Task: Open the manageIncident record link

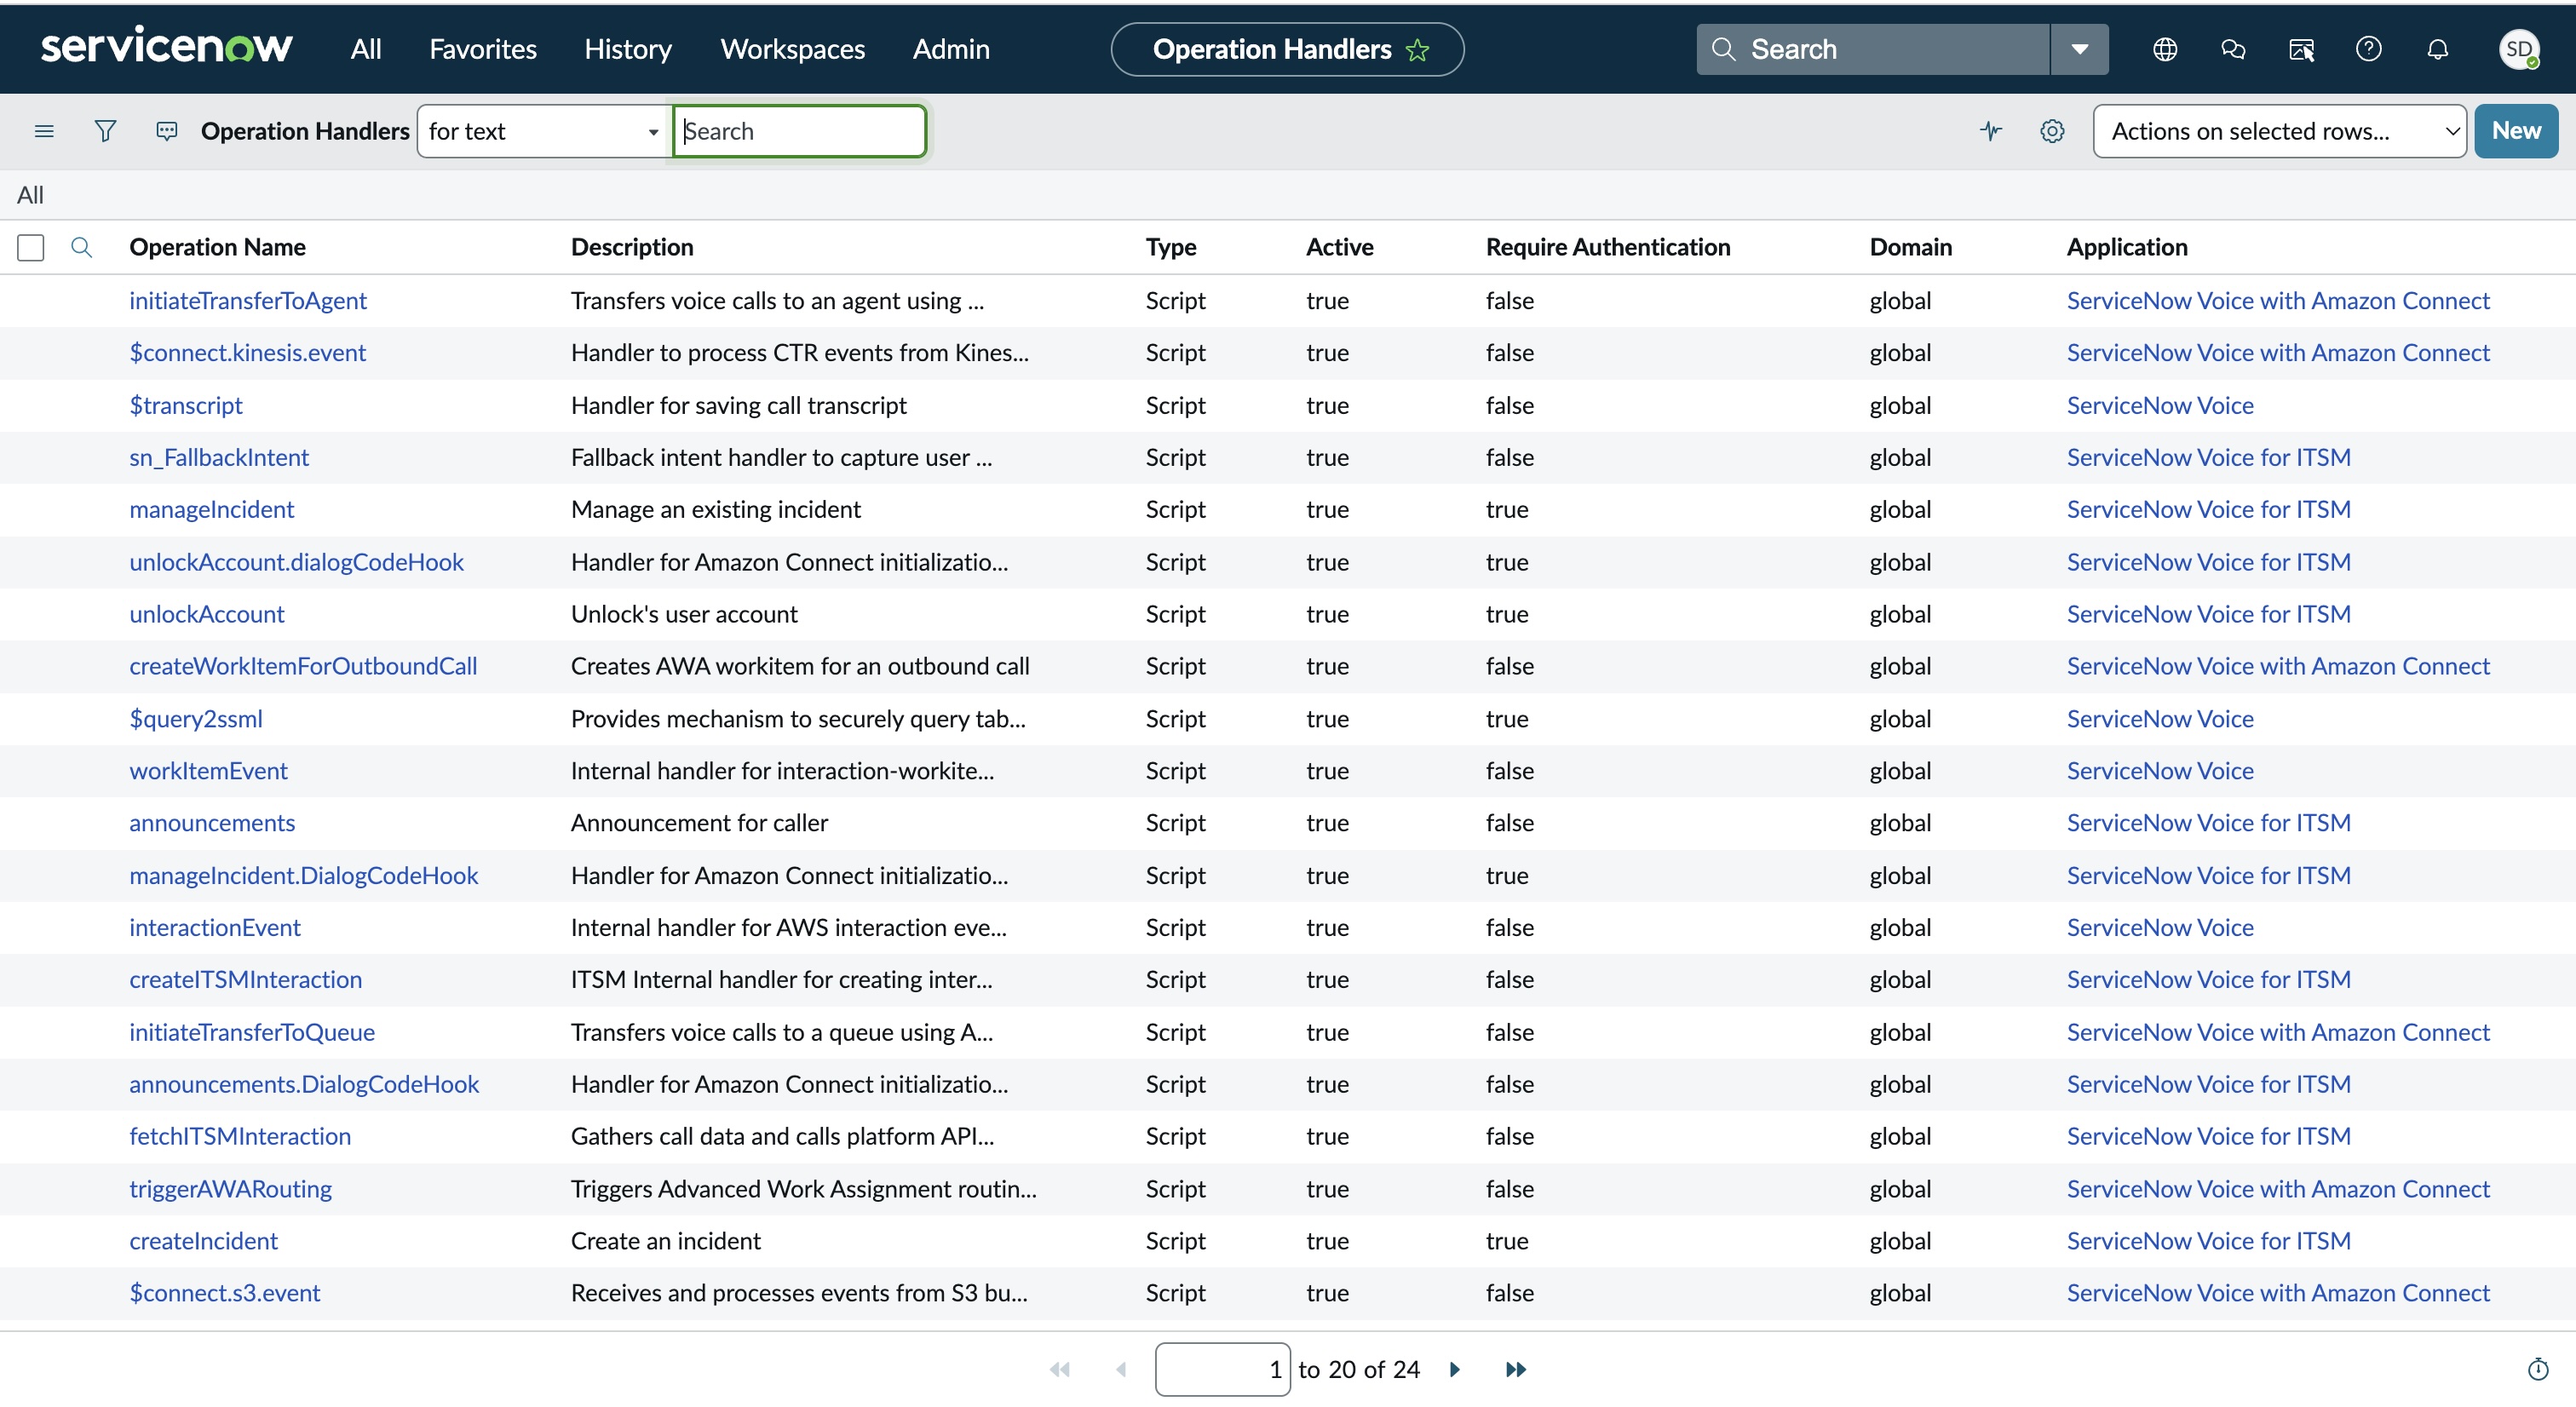Action: coord(212,509)
